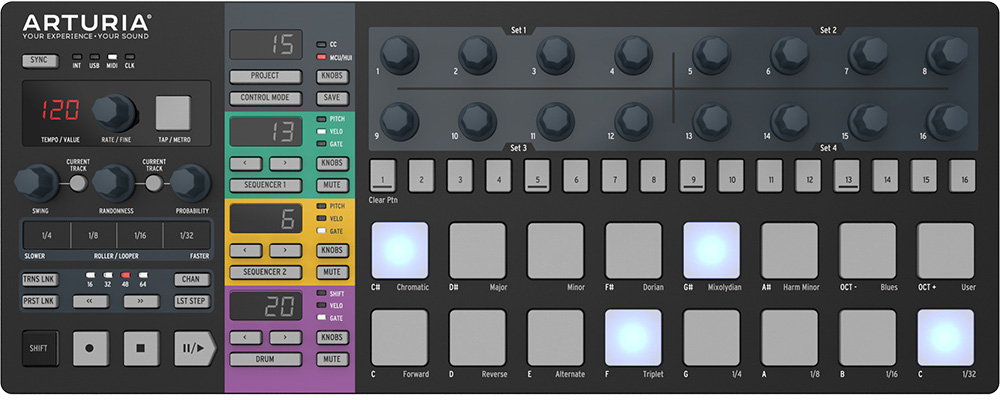Click the record button with circle icon
Screen dimensions: 1000x400
pyautogui.click(x=91, y=348)
